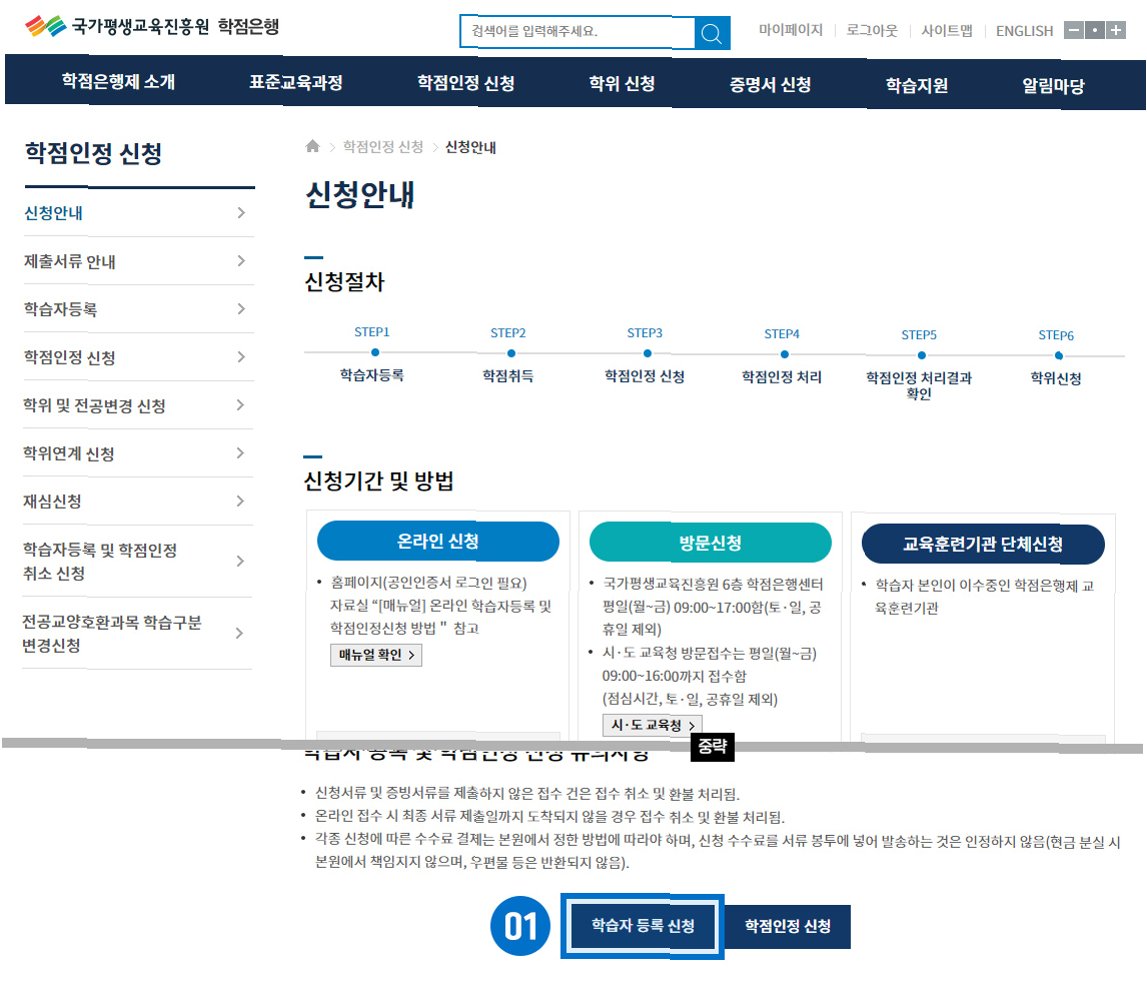Click 신청절차 section heading
Image resolution: width=1147 pixels, height=987 pixels.
345,282
